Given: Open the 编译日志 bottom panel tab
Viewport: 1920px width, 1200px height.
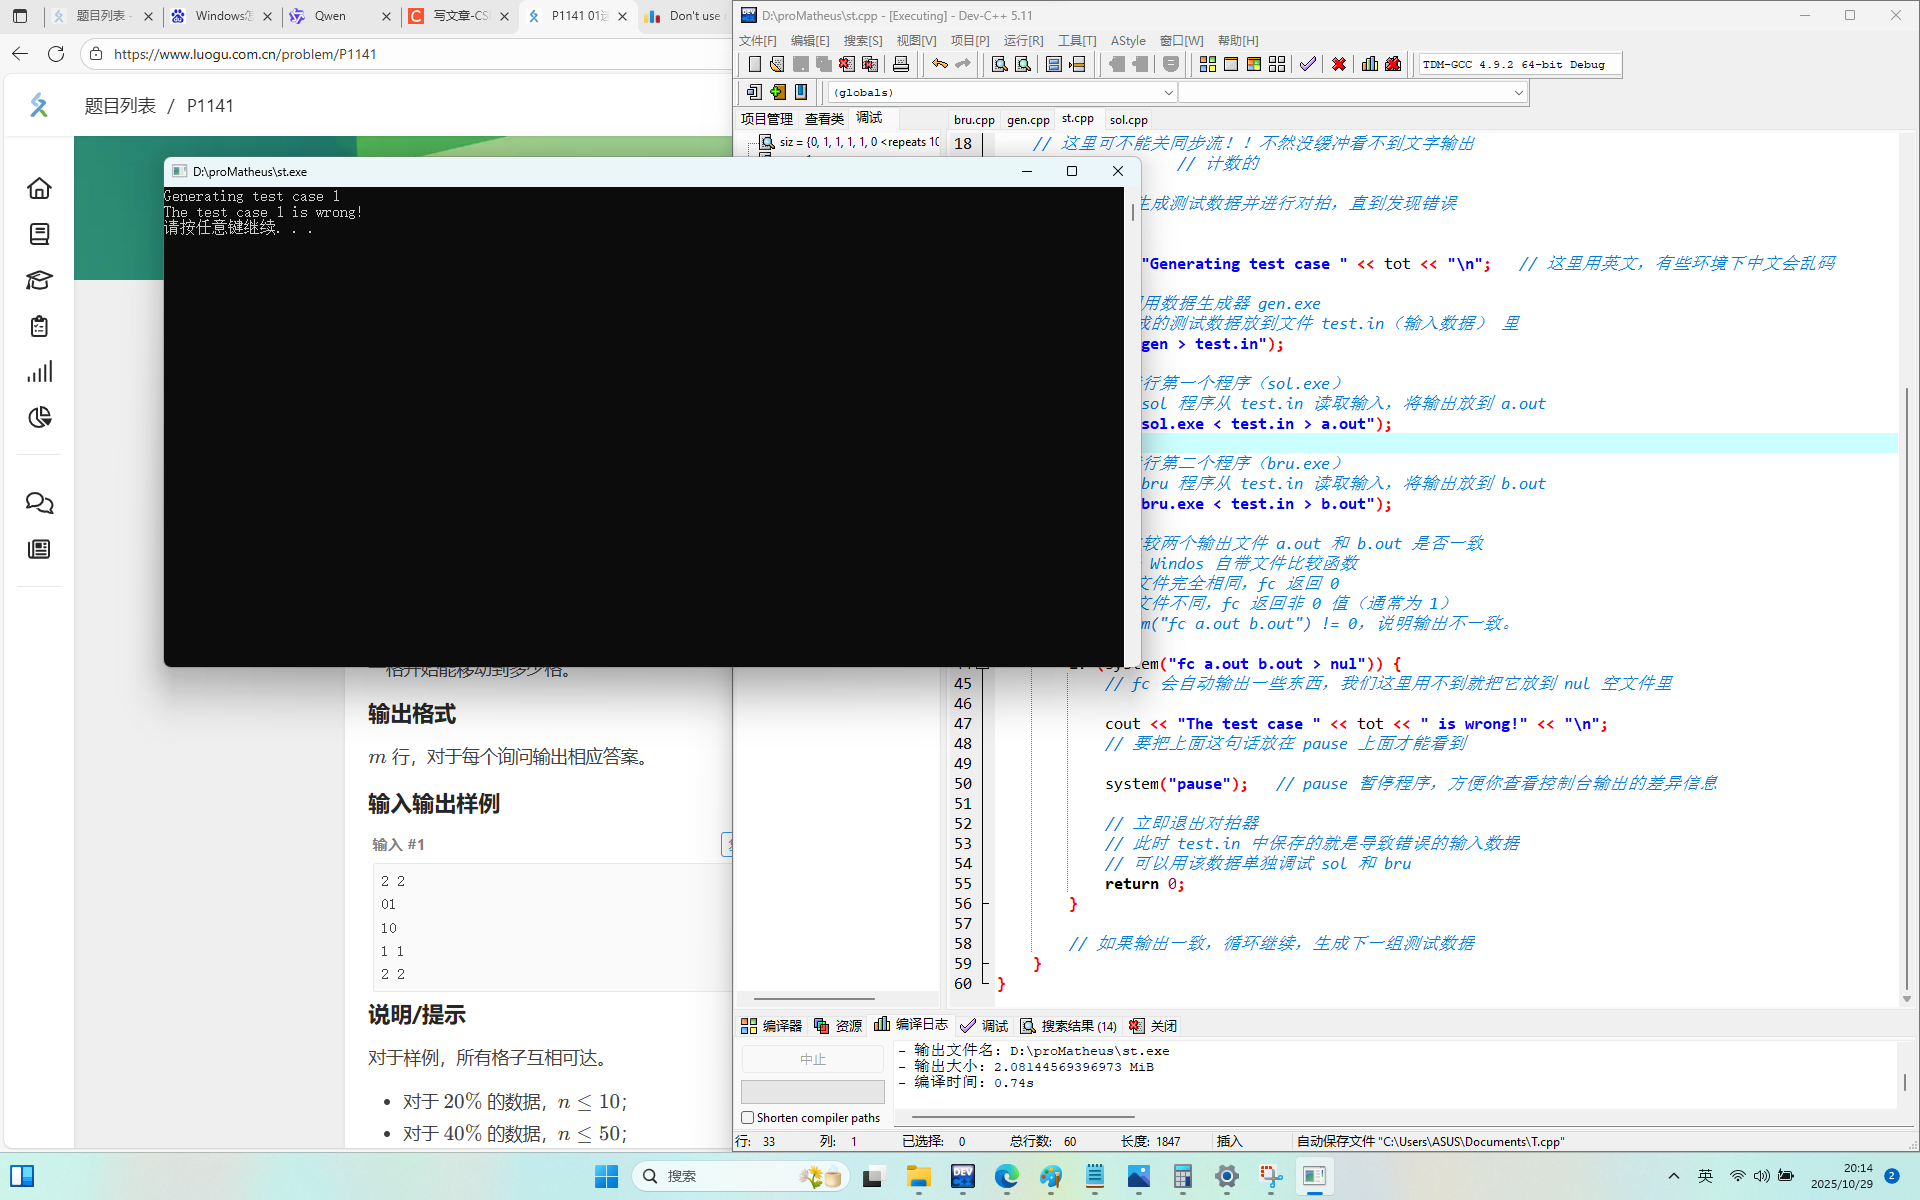Looking at the screenshot, I should [911, 1025].
